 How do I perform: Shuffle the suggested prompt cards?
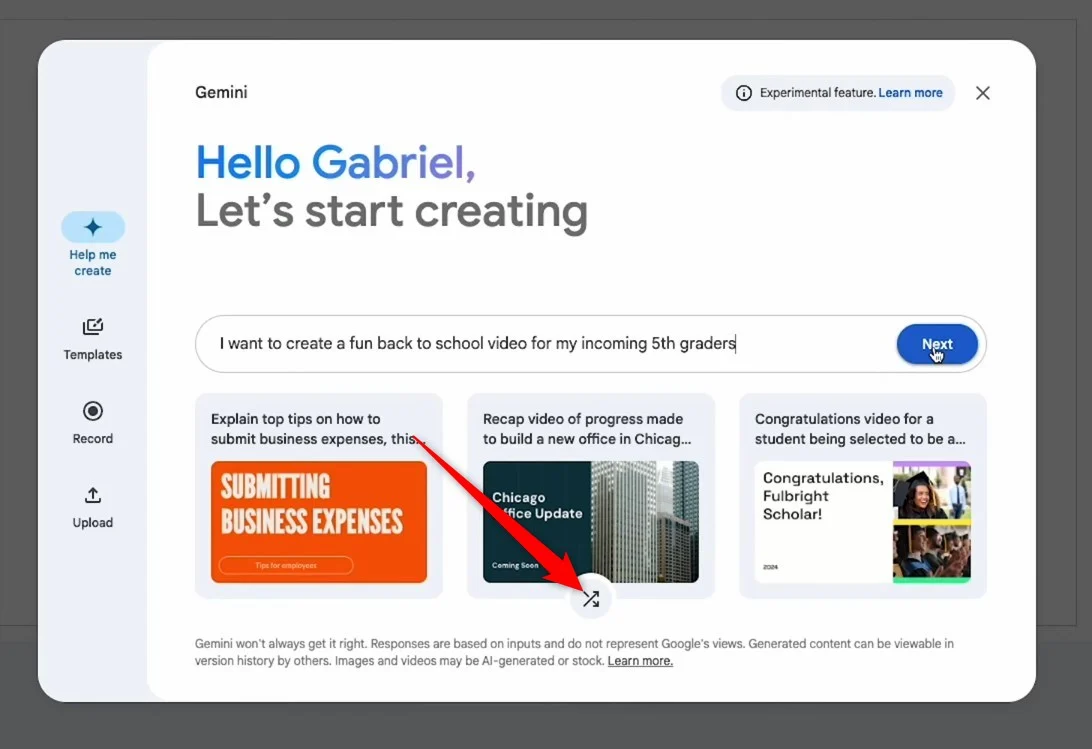pos(591,599)
